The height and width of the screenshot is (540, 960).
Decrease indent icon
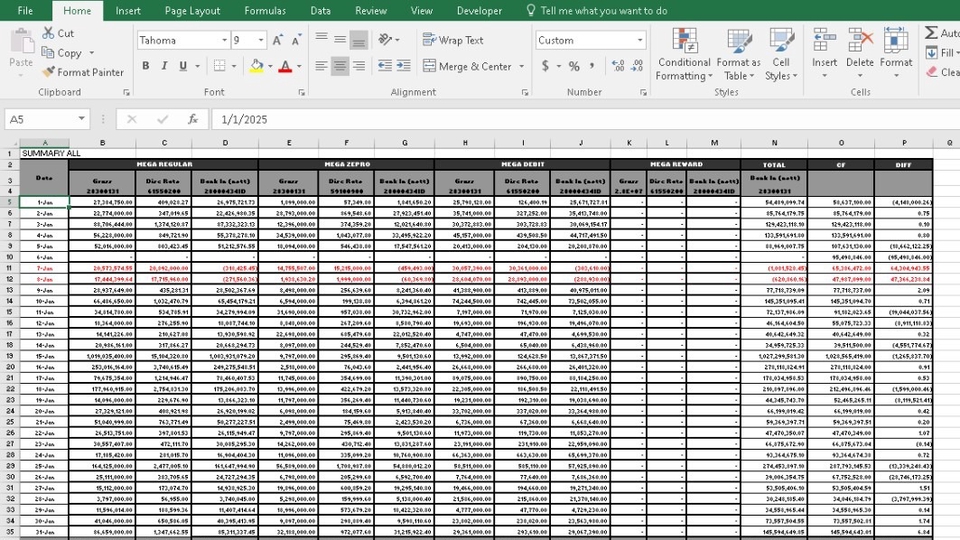pyautogui.click(x=384, y=66)
